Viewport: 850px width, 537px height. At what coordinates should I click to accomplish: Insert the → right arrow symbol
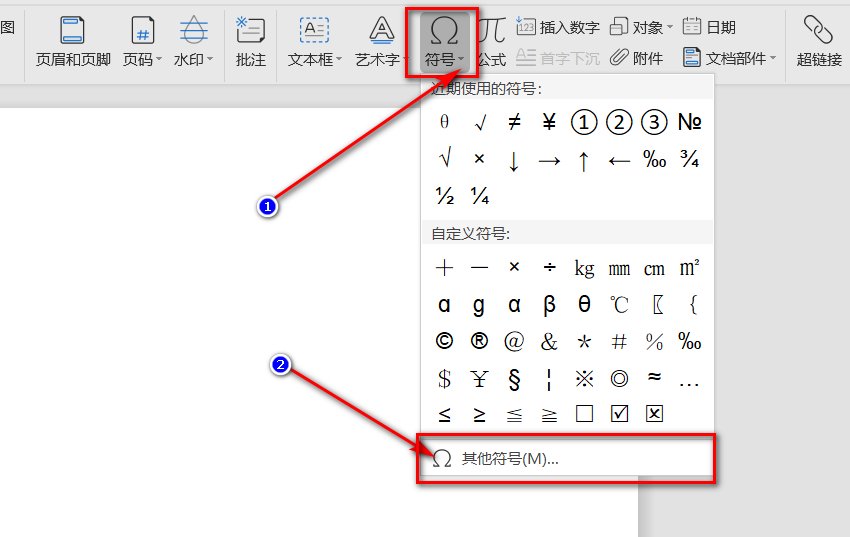pos(549,161)
